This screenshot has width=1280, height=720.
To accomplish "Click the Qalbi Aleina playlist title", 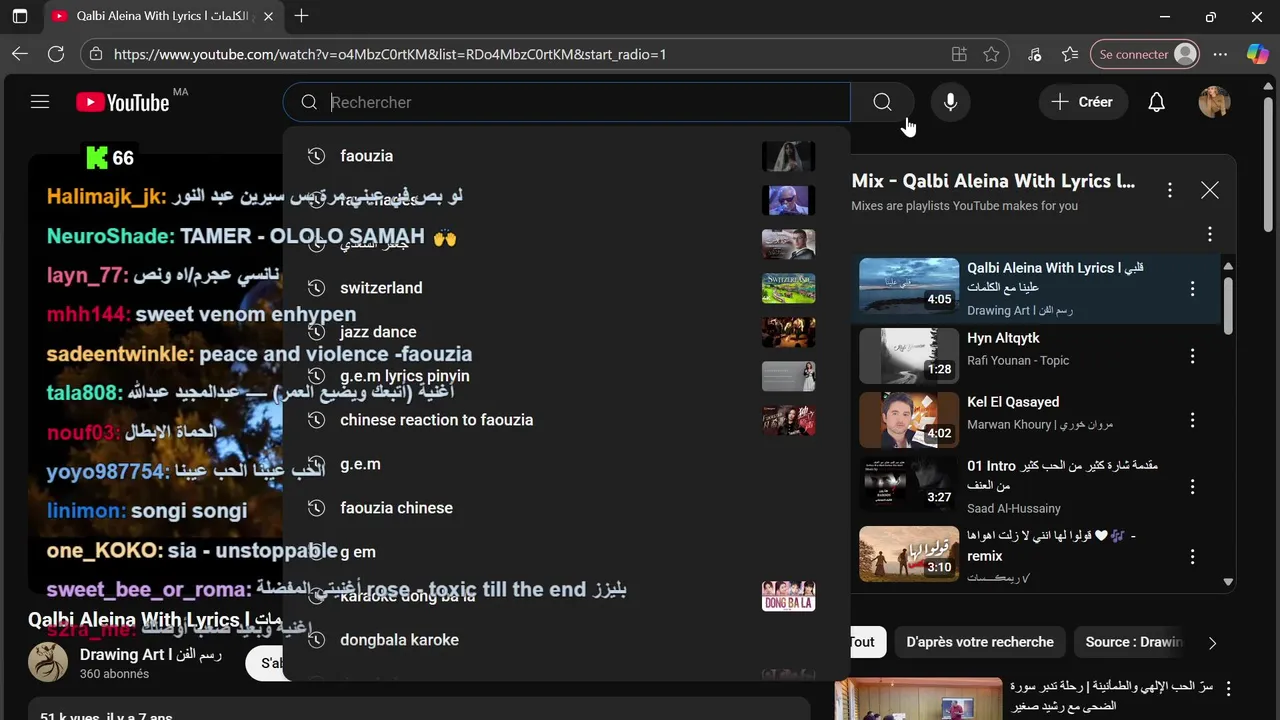I will coord(1055,277).
